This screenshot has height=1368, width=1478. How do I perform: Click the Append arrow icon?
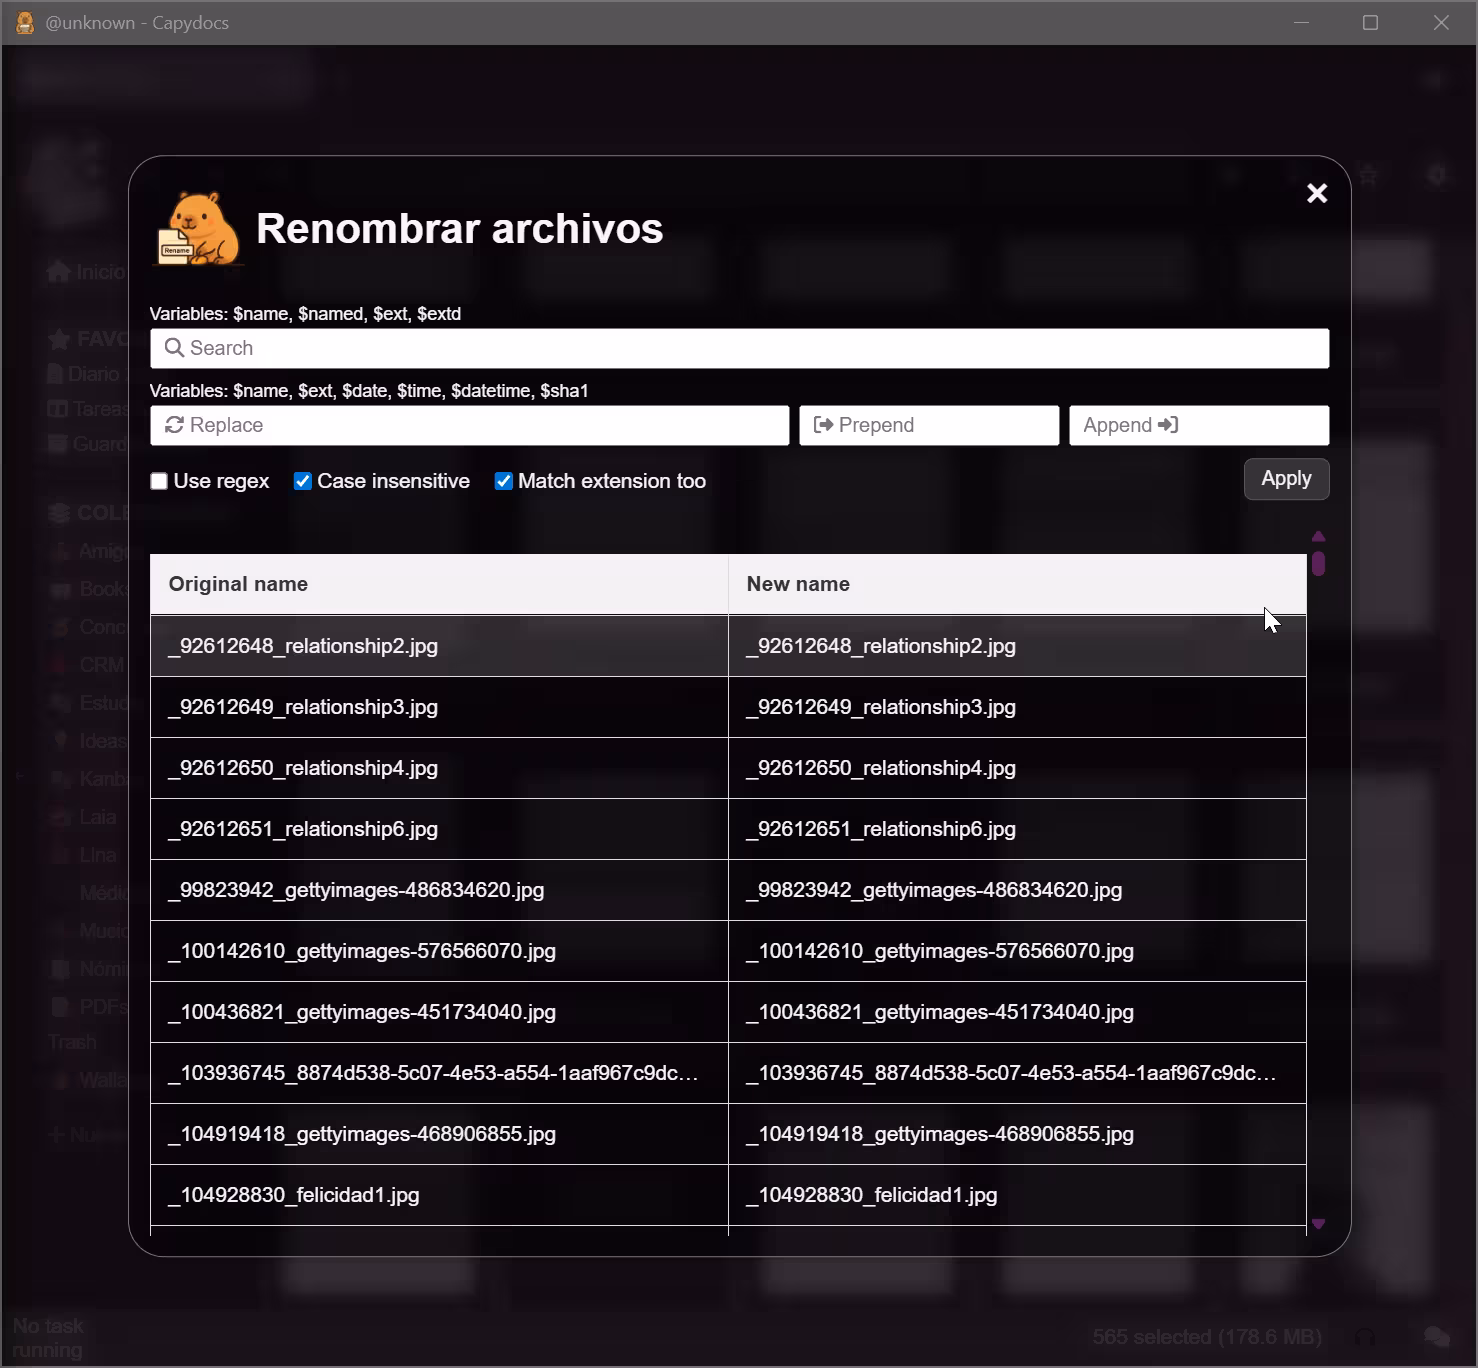(x=1168, y=425)
